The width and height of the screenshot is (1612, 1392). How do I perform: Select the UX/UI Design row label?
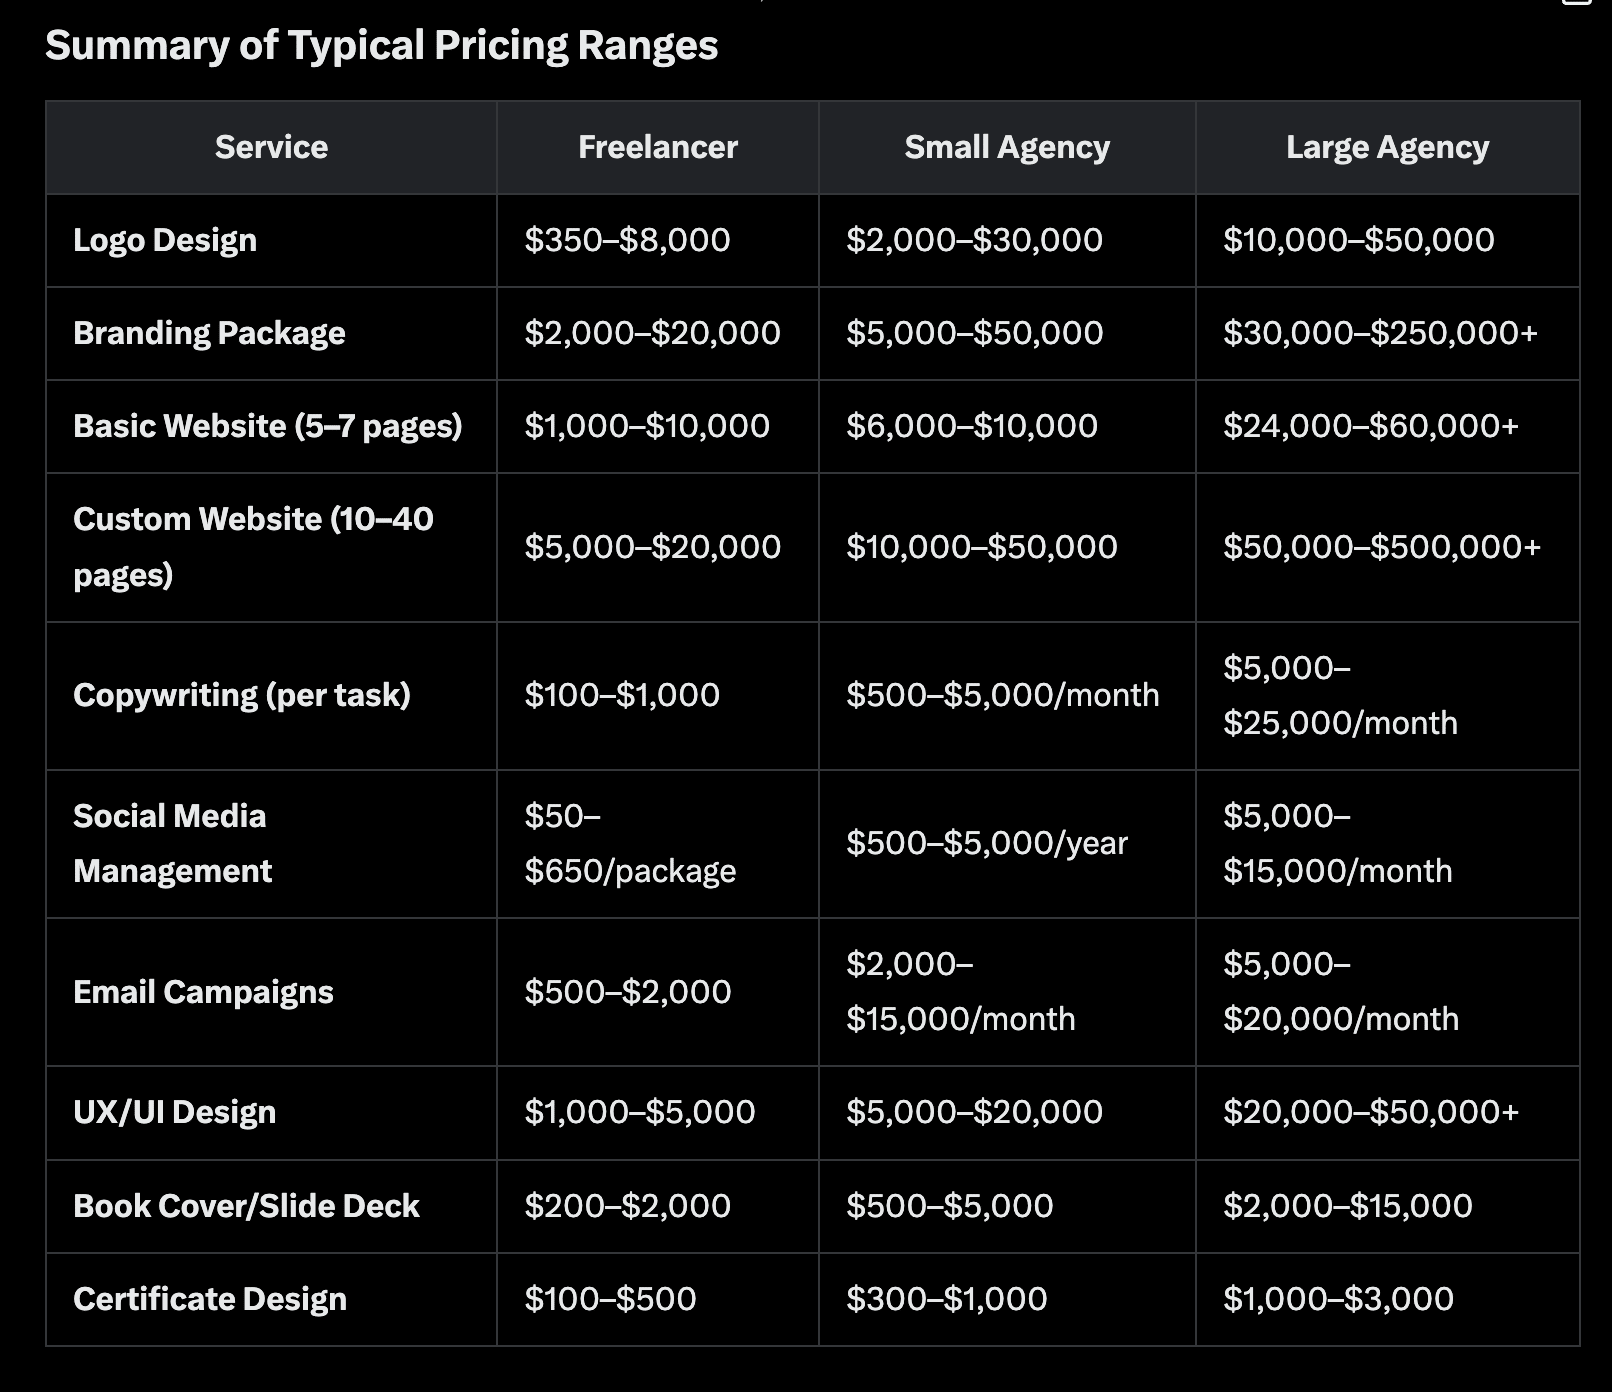pyautogui.click(x=174, y=1113)
